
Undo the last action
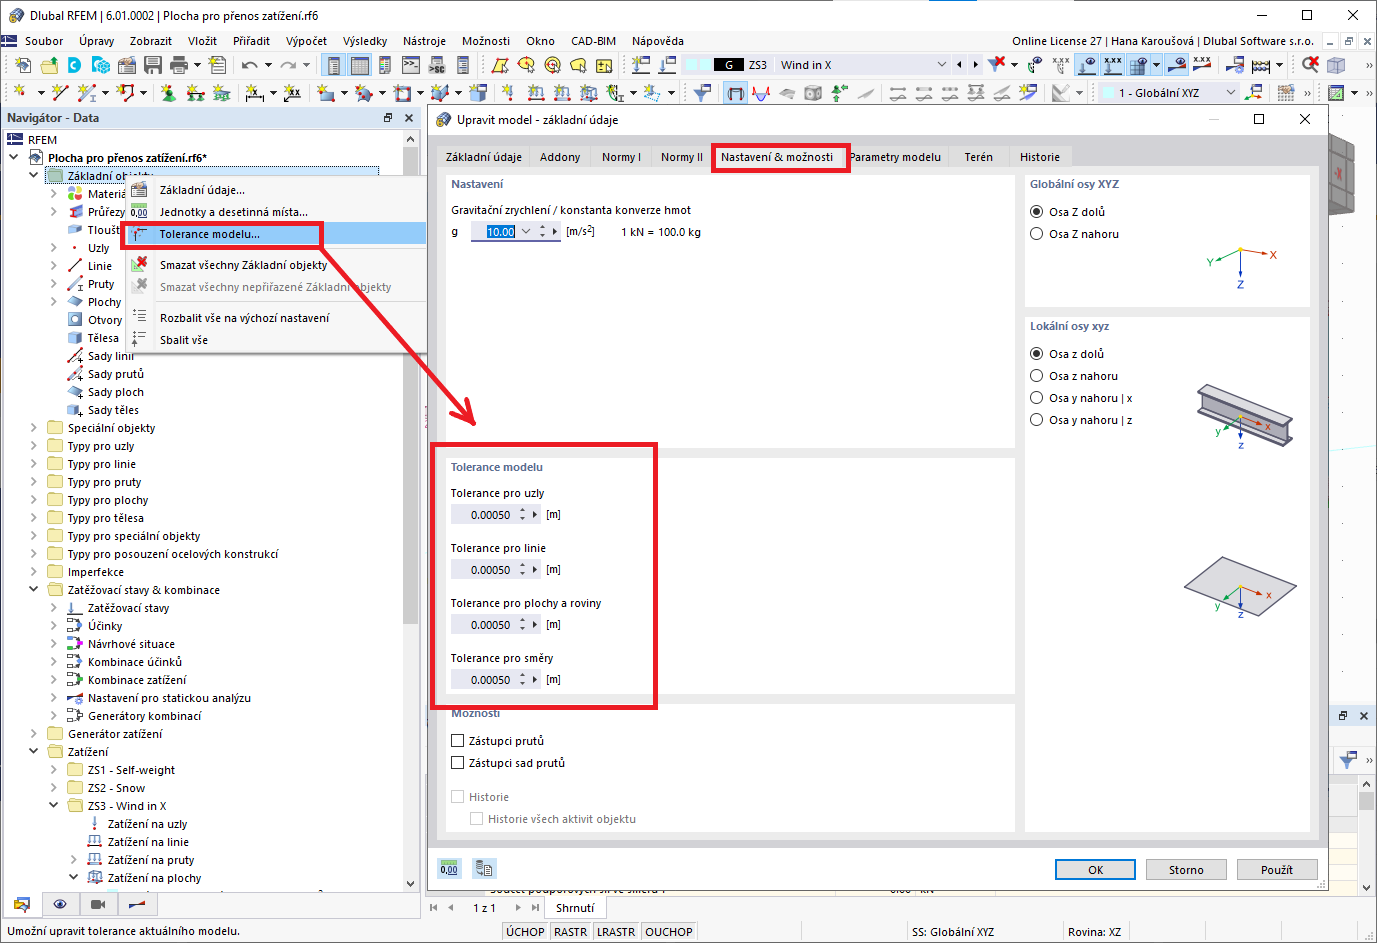click(249, 65)
